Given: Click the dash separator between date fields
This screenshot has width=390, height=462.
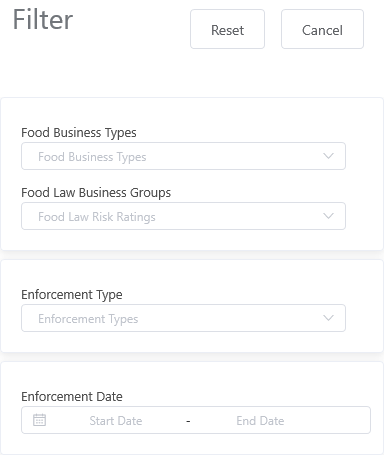Looking at the screenshot, I should (x=188, y=421).
